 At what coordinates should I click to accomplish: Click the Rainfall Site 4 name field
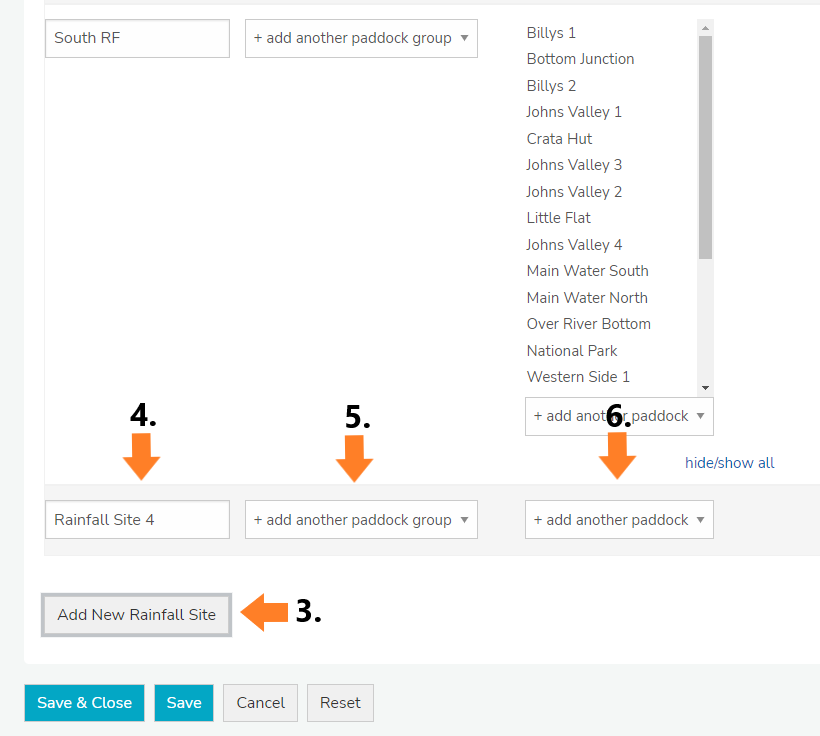[x=137, y=520]
